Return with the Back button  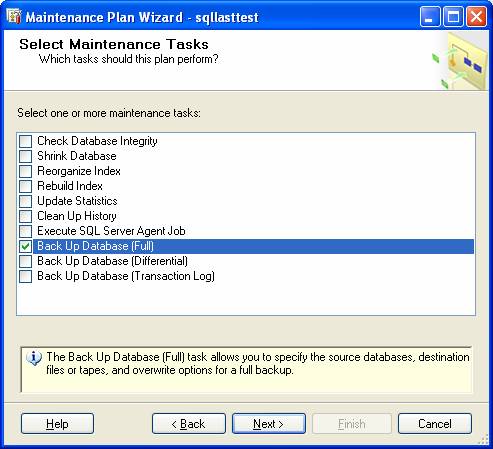[189, 424]
